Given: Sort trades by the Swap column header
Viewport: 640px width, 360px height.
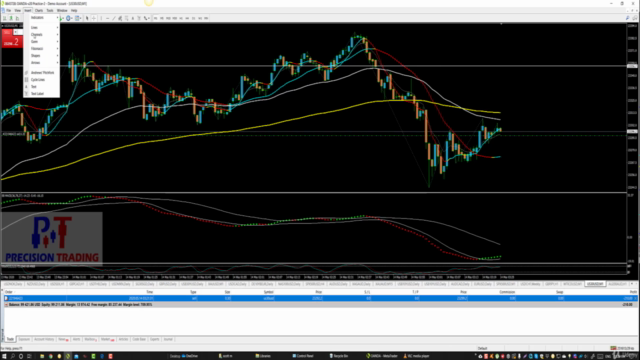Looking at the screenshot, I should coord(560,292).
